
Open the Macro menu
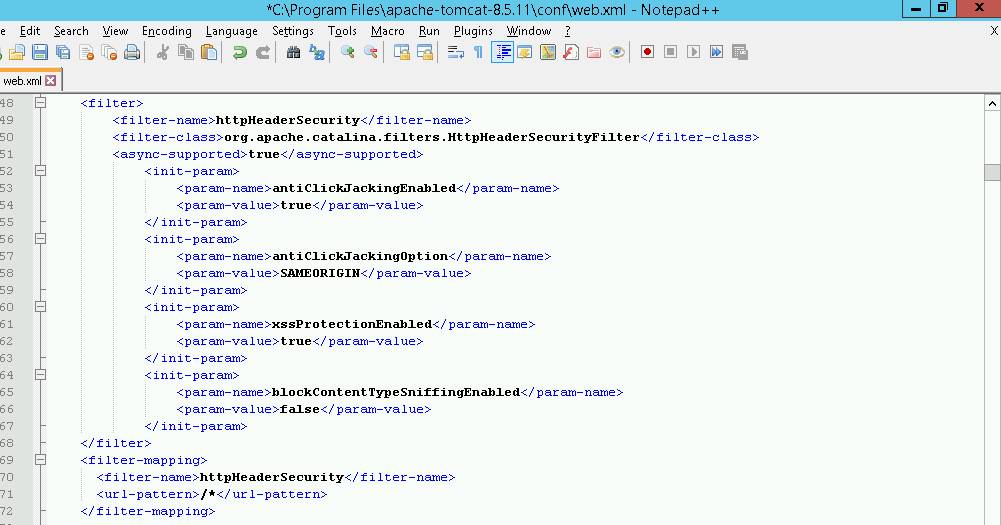[x=388, y=31]
